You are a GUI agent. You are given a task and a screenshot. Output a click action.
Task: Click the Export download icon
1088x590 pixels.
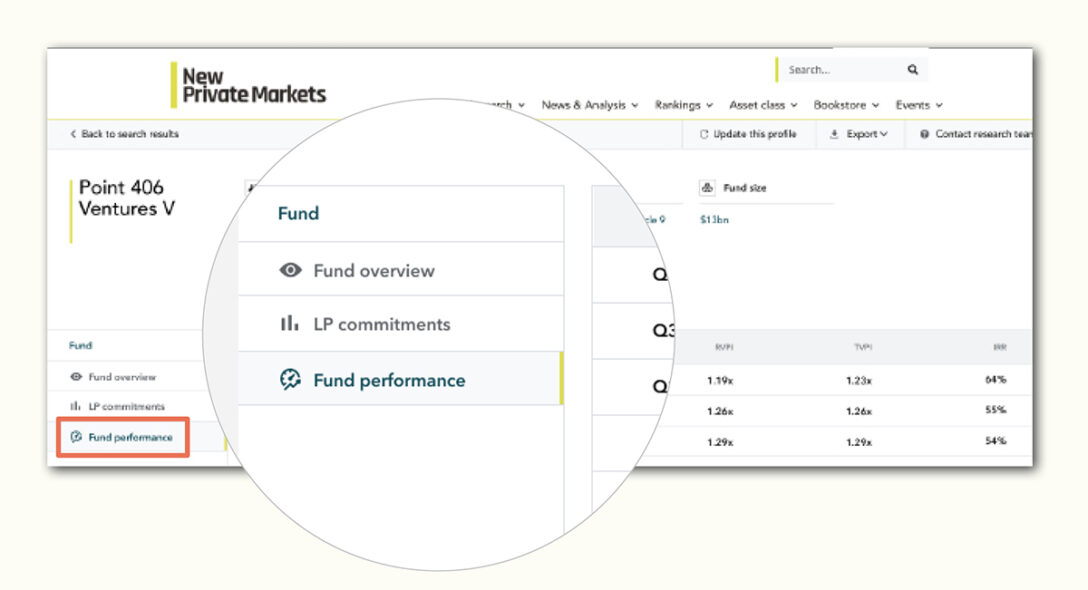[836, 134]
